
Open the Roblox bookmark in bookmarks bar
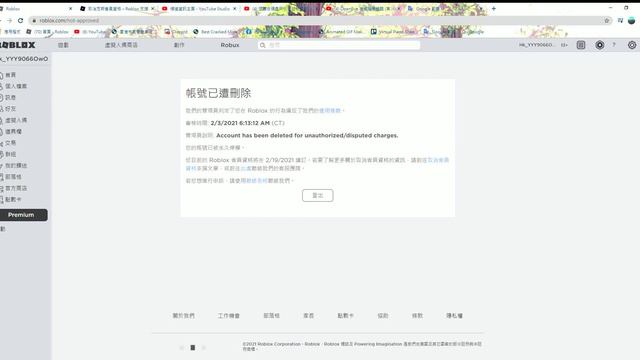pos(47,31)
